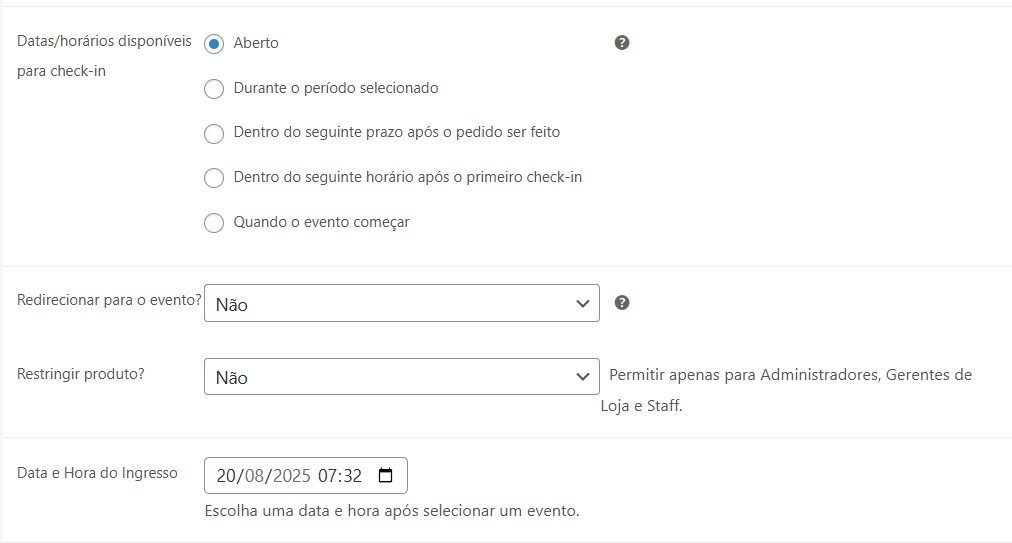Select prazo após o pedido ser feito option

tap(214, 133)
